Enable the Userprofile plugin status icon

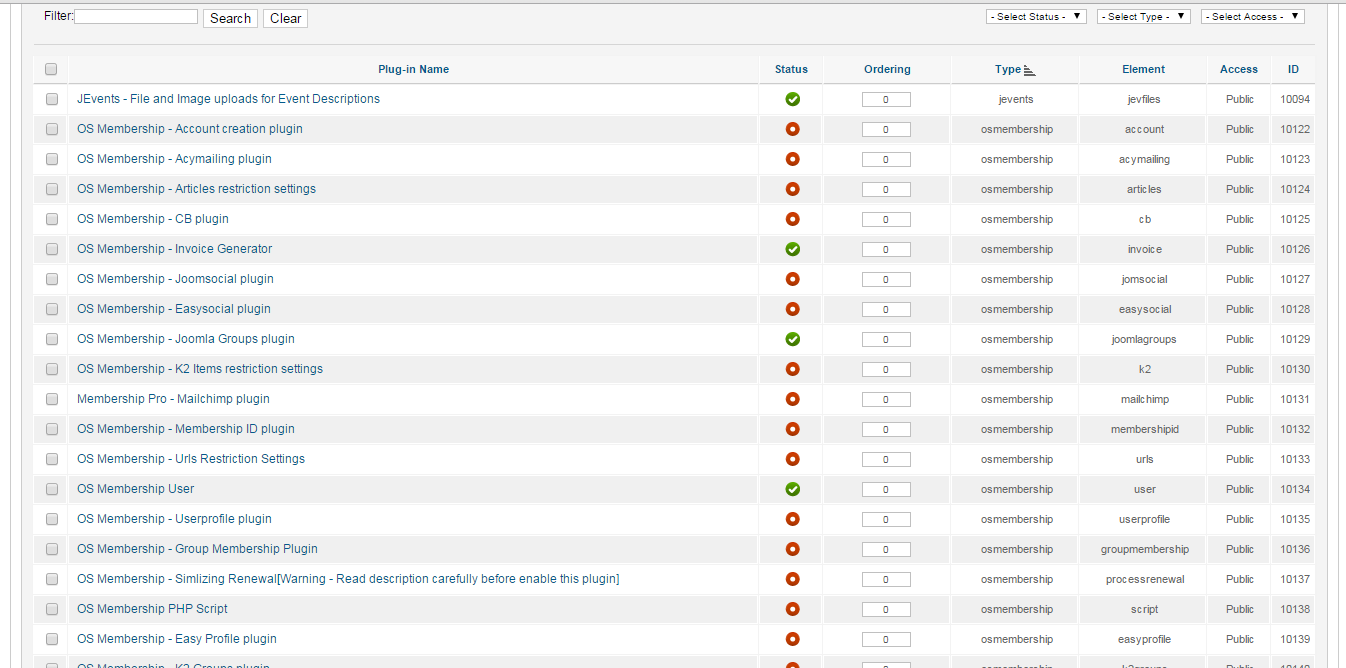[792, 519]
